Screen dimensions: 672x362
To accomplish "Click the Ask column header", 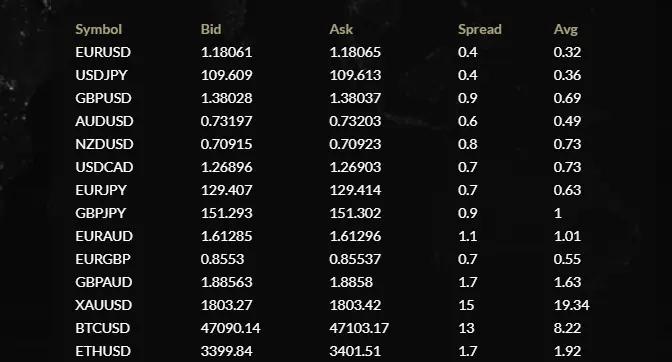I will 341,29.
